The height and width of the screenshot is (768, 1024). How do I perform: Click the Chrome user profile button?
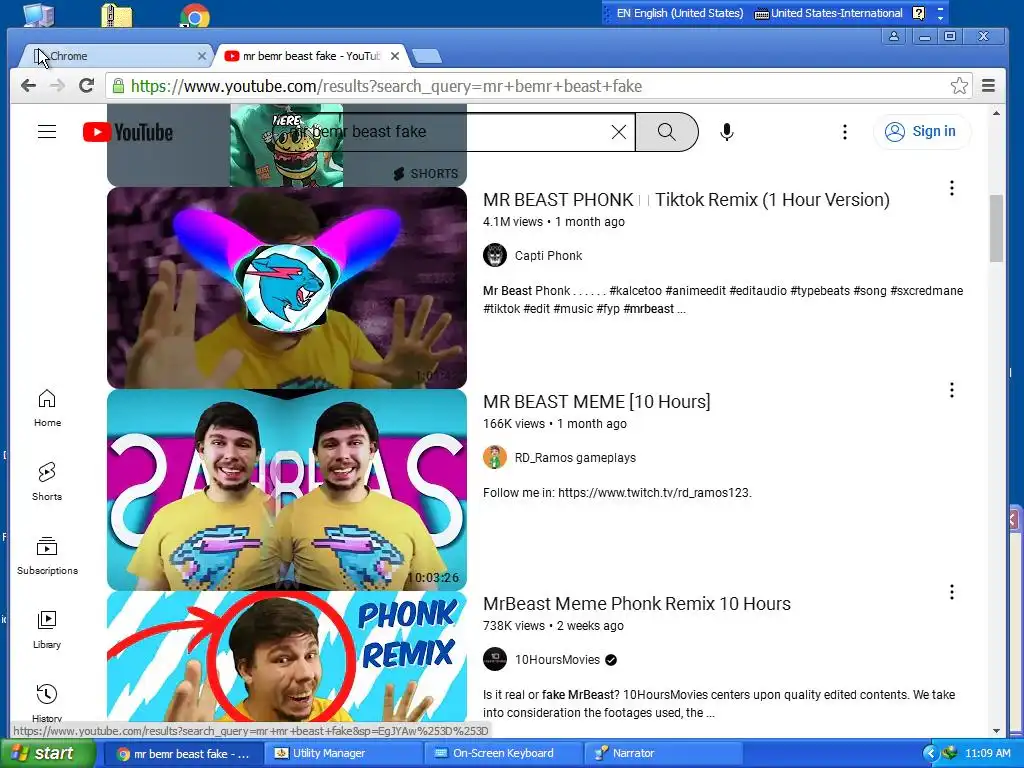(893, 37)
